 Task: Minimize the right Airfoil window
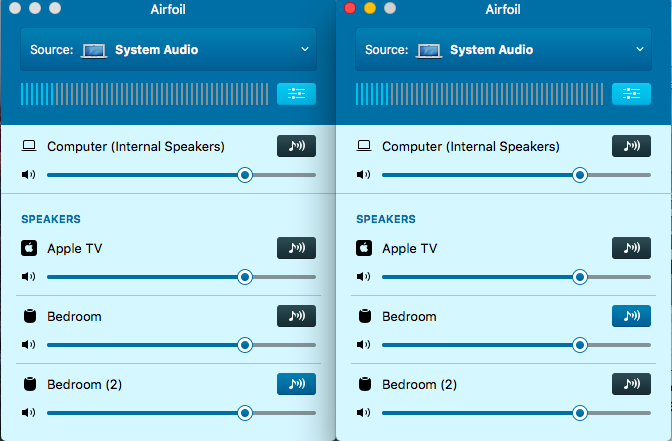[x=370, y=8]
